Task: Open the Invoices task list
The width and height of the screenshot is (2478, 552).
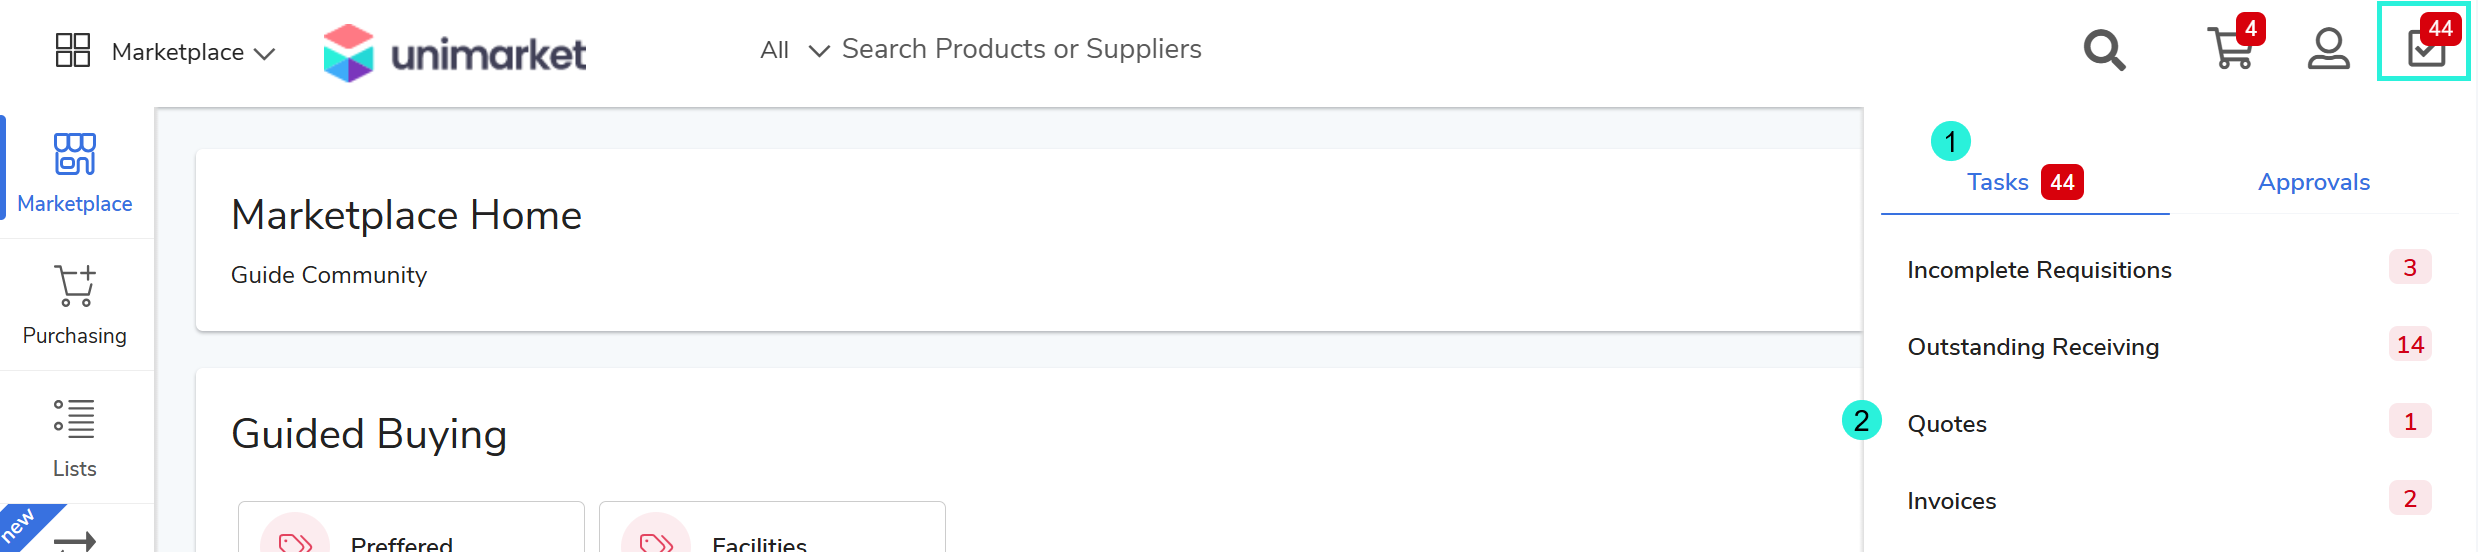Action: point(1951,501)
